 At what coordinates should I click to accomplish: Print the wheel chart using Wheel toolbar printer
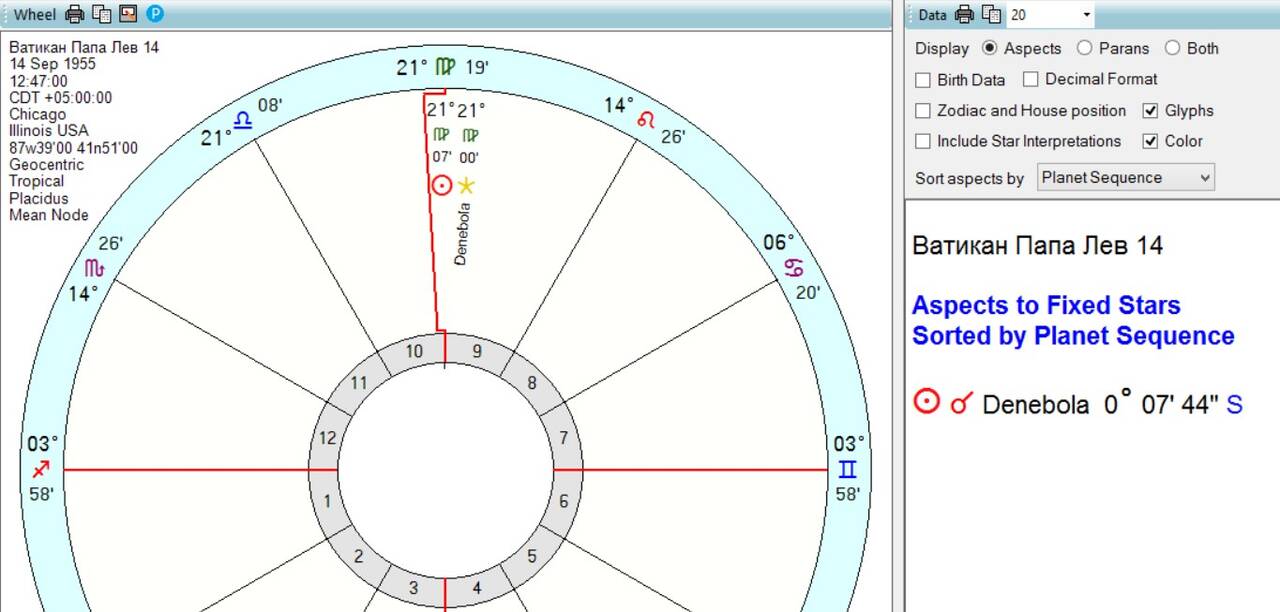(x=75, y=14)
